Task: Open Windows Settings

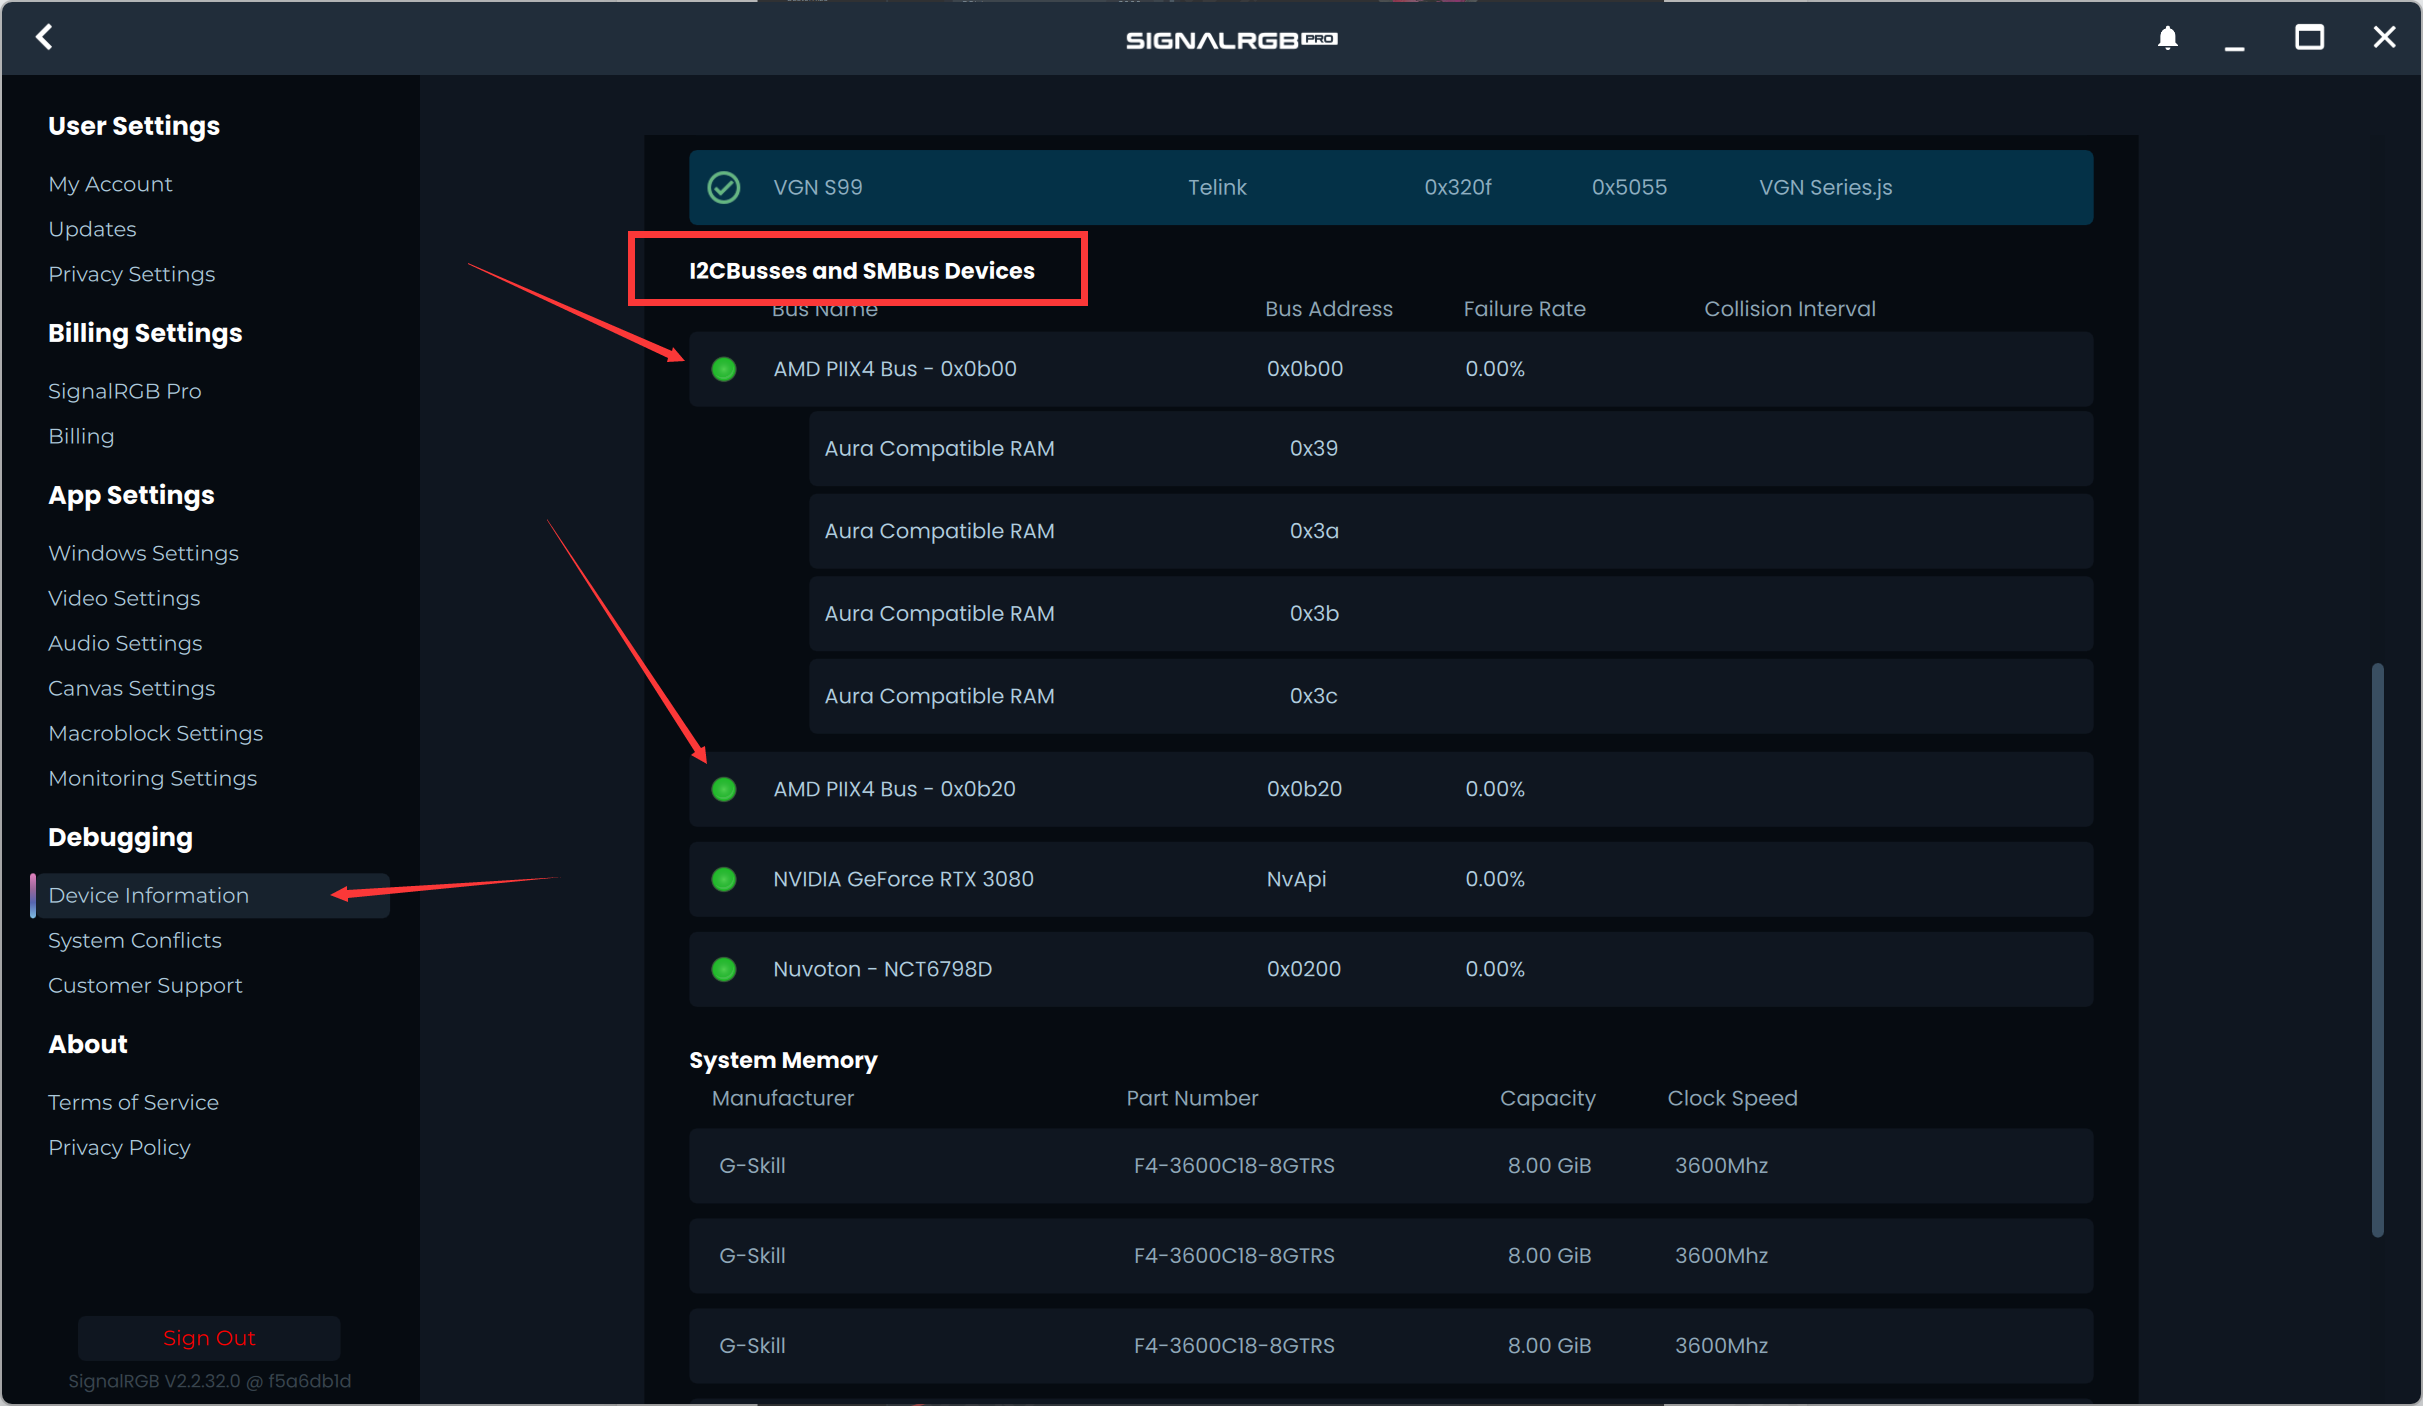Action: [x=143, y=553]
